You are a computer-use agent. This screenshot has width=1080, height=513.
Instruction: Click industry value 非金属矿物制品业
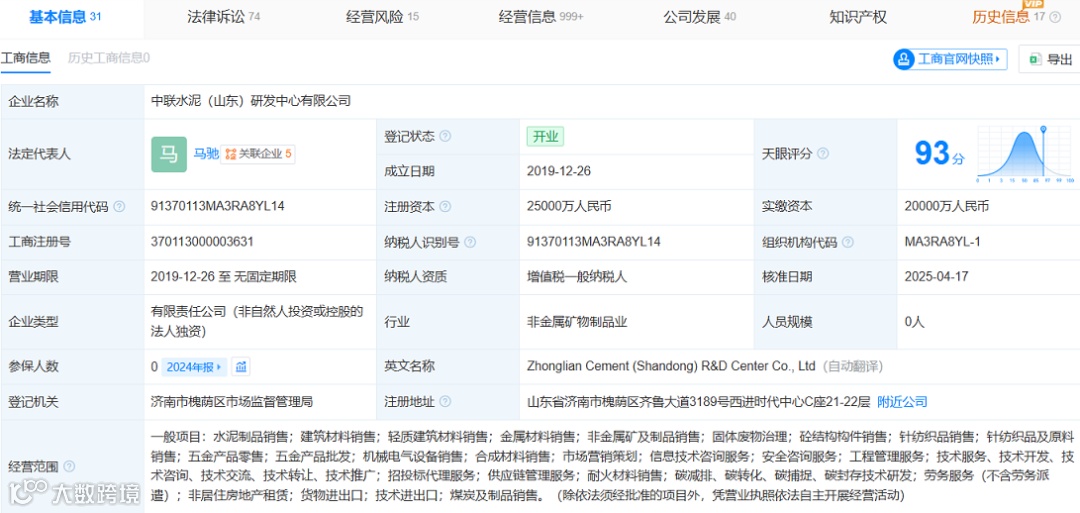(577, 321)
